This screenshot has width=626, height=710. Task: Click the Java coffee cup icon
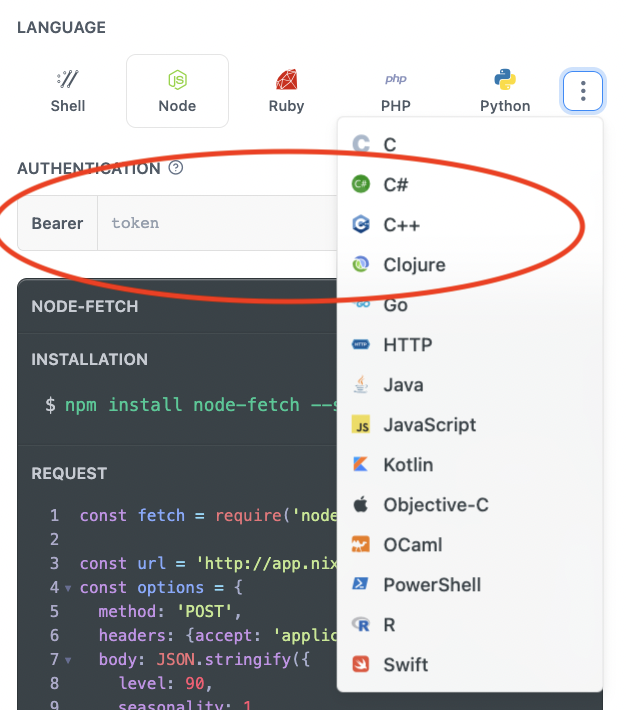tap(361, 384)
